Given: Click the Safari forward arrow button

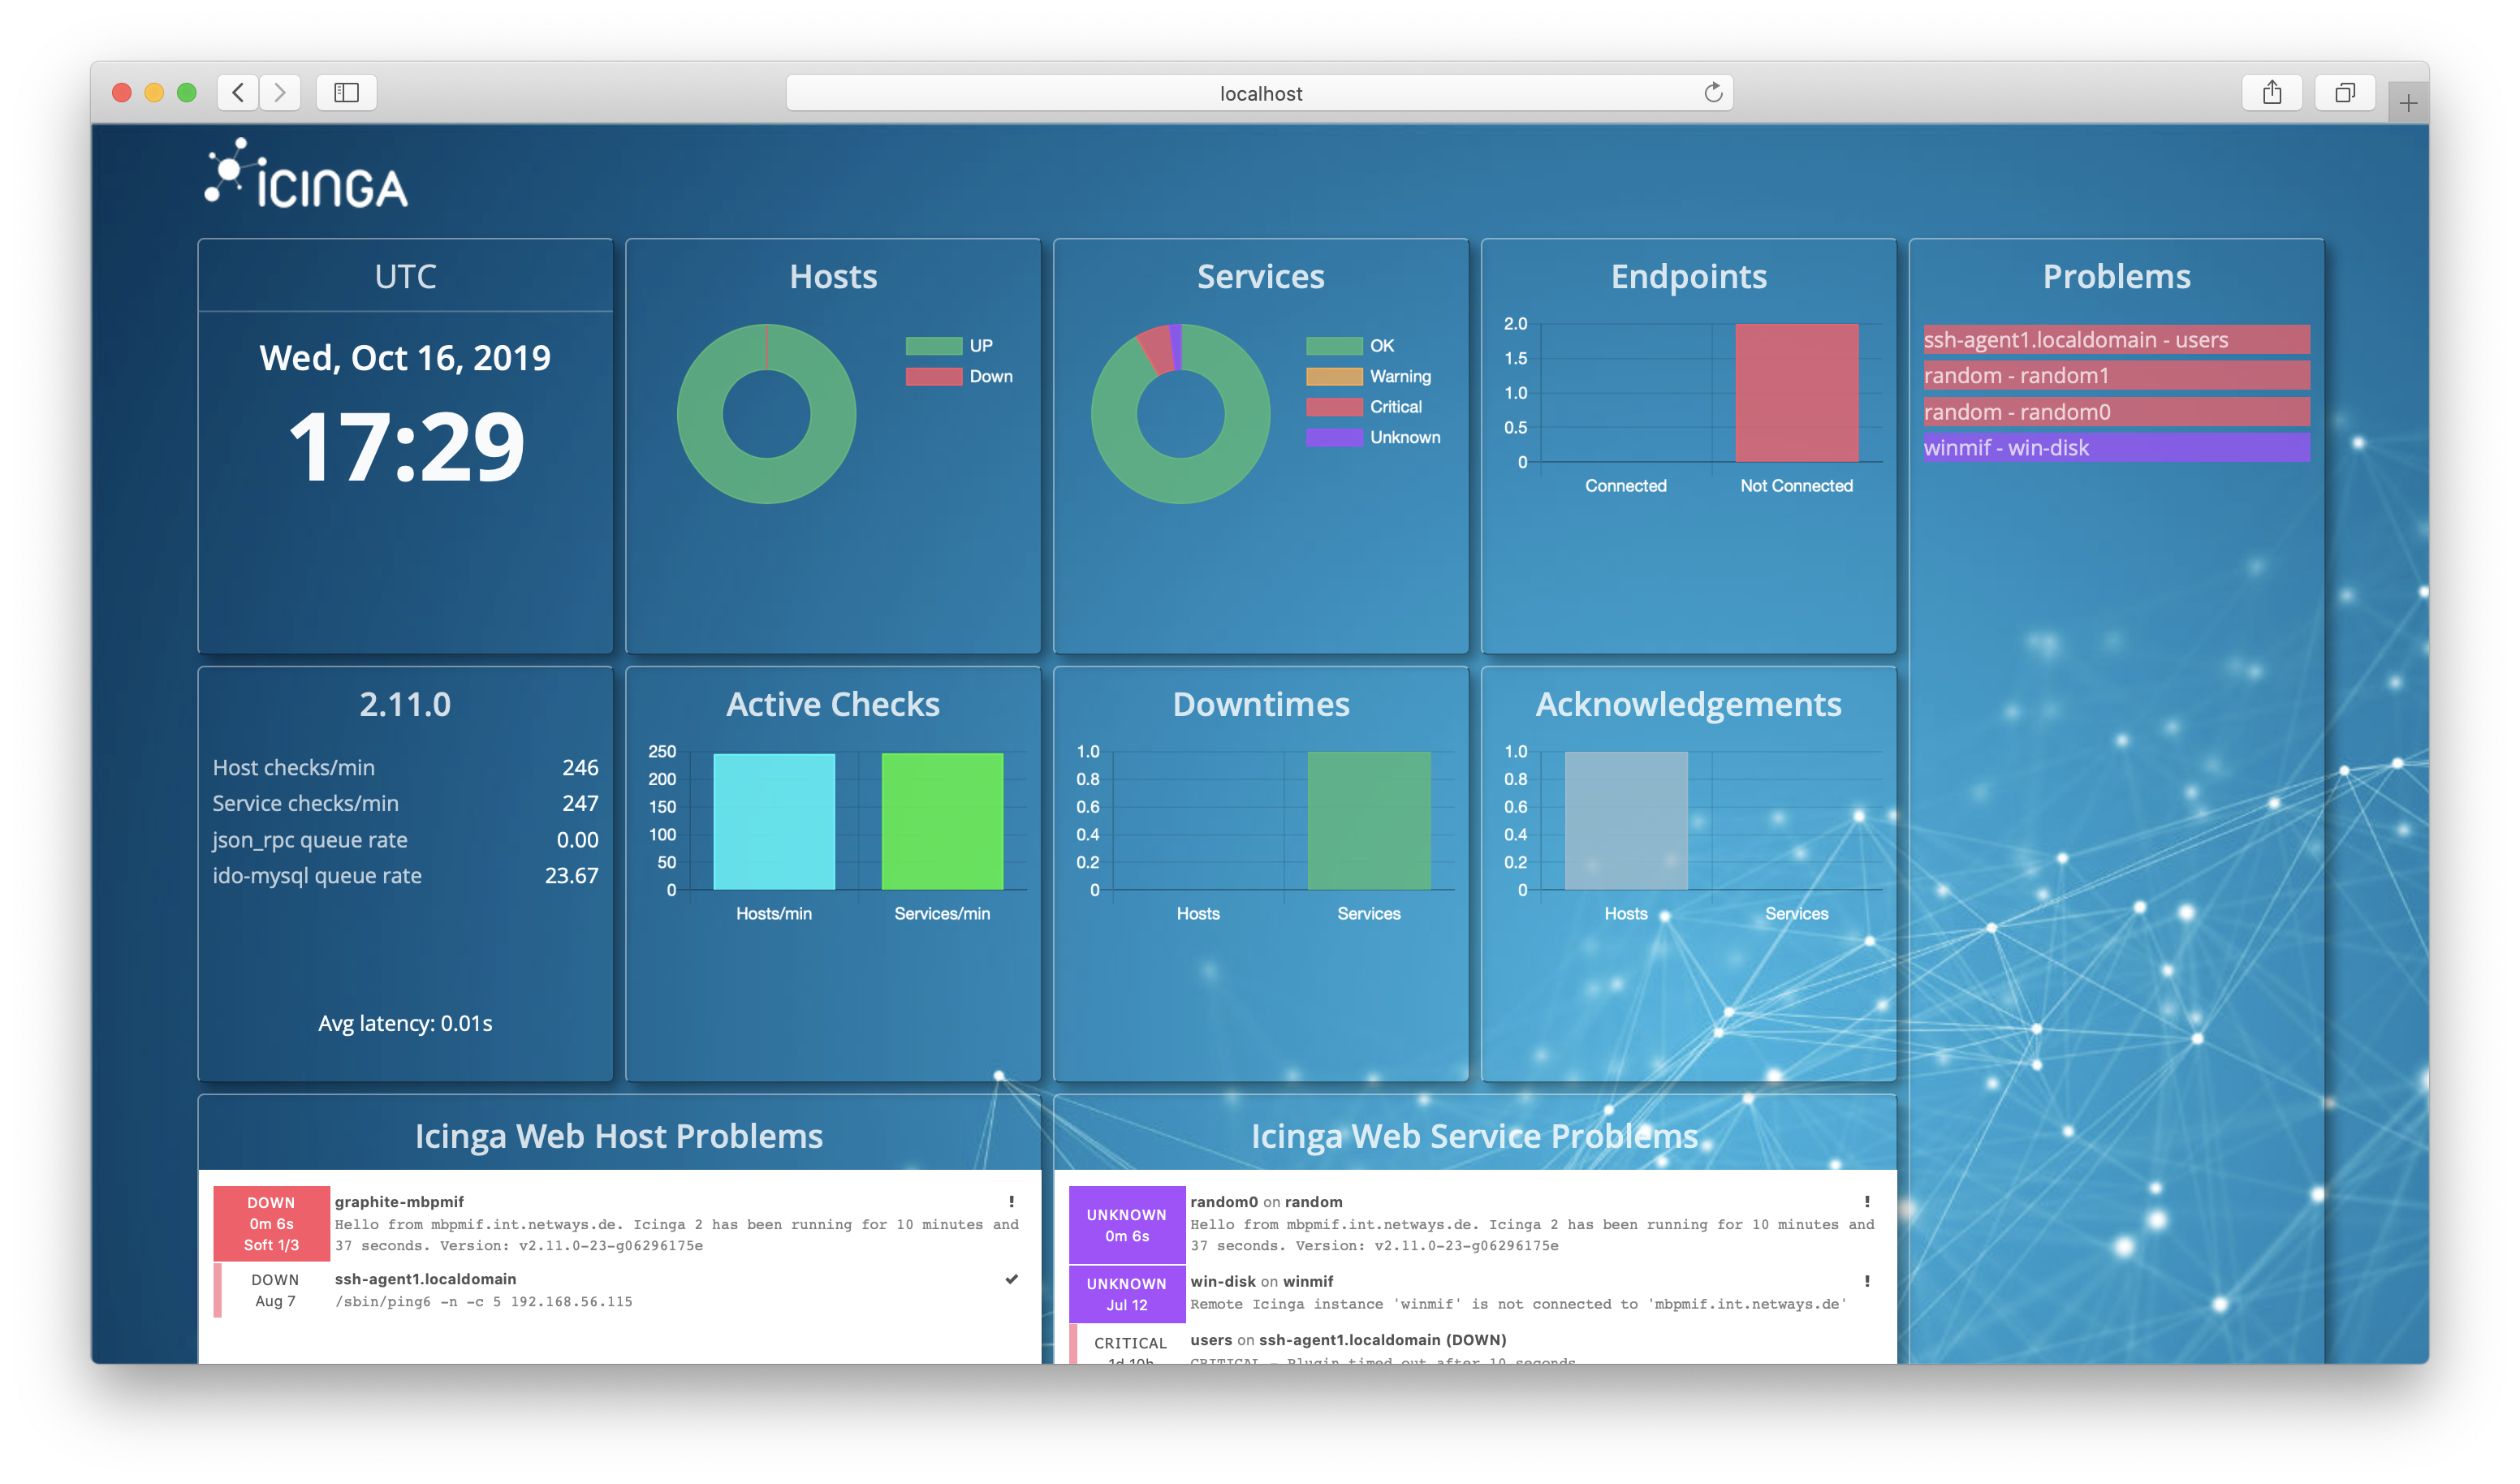Looking at the screenshot, I should point(280,93).
